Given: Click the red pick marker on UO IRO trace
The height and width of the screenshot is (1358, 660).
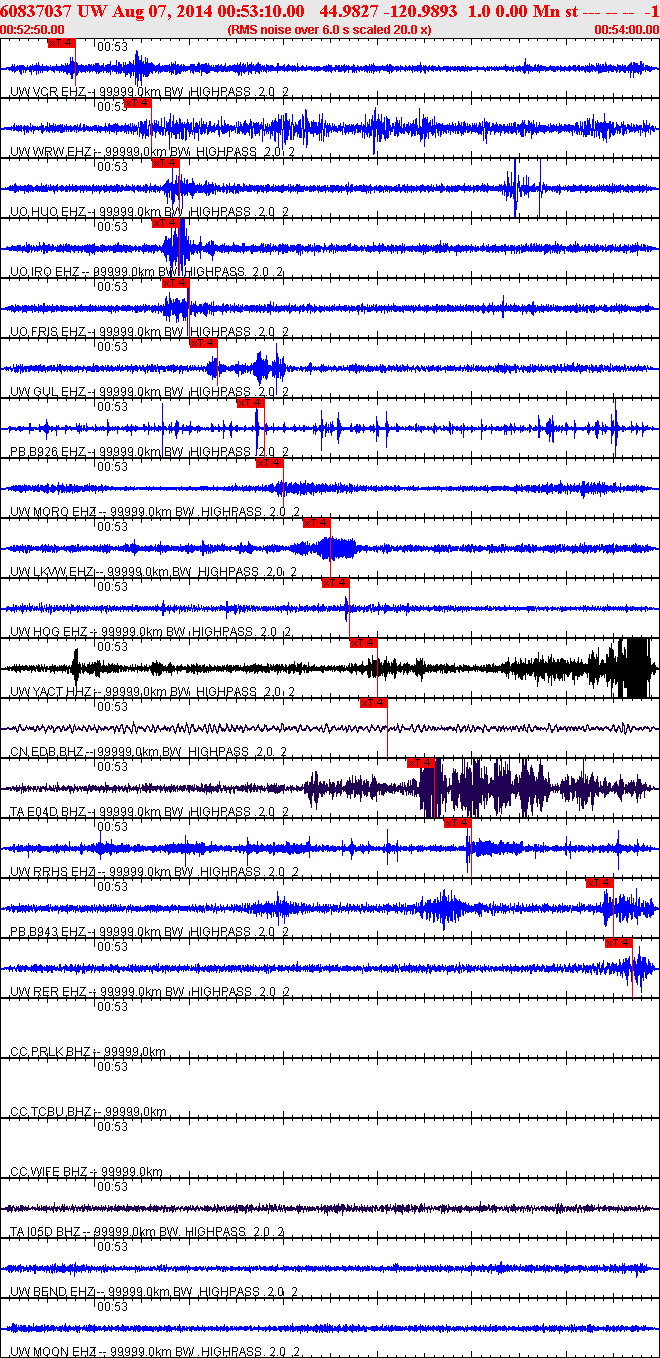Looking at the screenshot, I should coord(166,223).
